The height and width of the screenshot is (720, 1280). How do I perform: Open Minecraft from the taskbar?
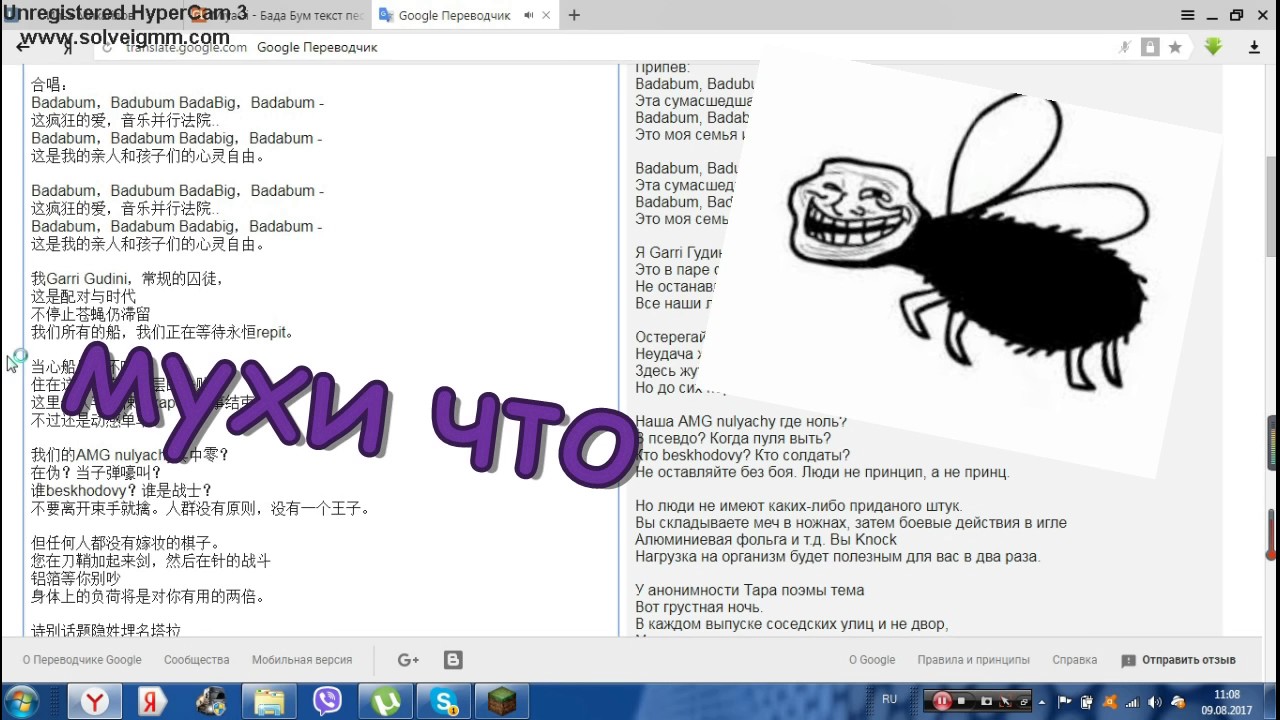click(501, 701)
